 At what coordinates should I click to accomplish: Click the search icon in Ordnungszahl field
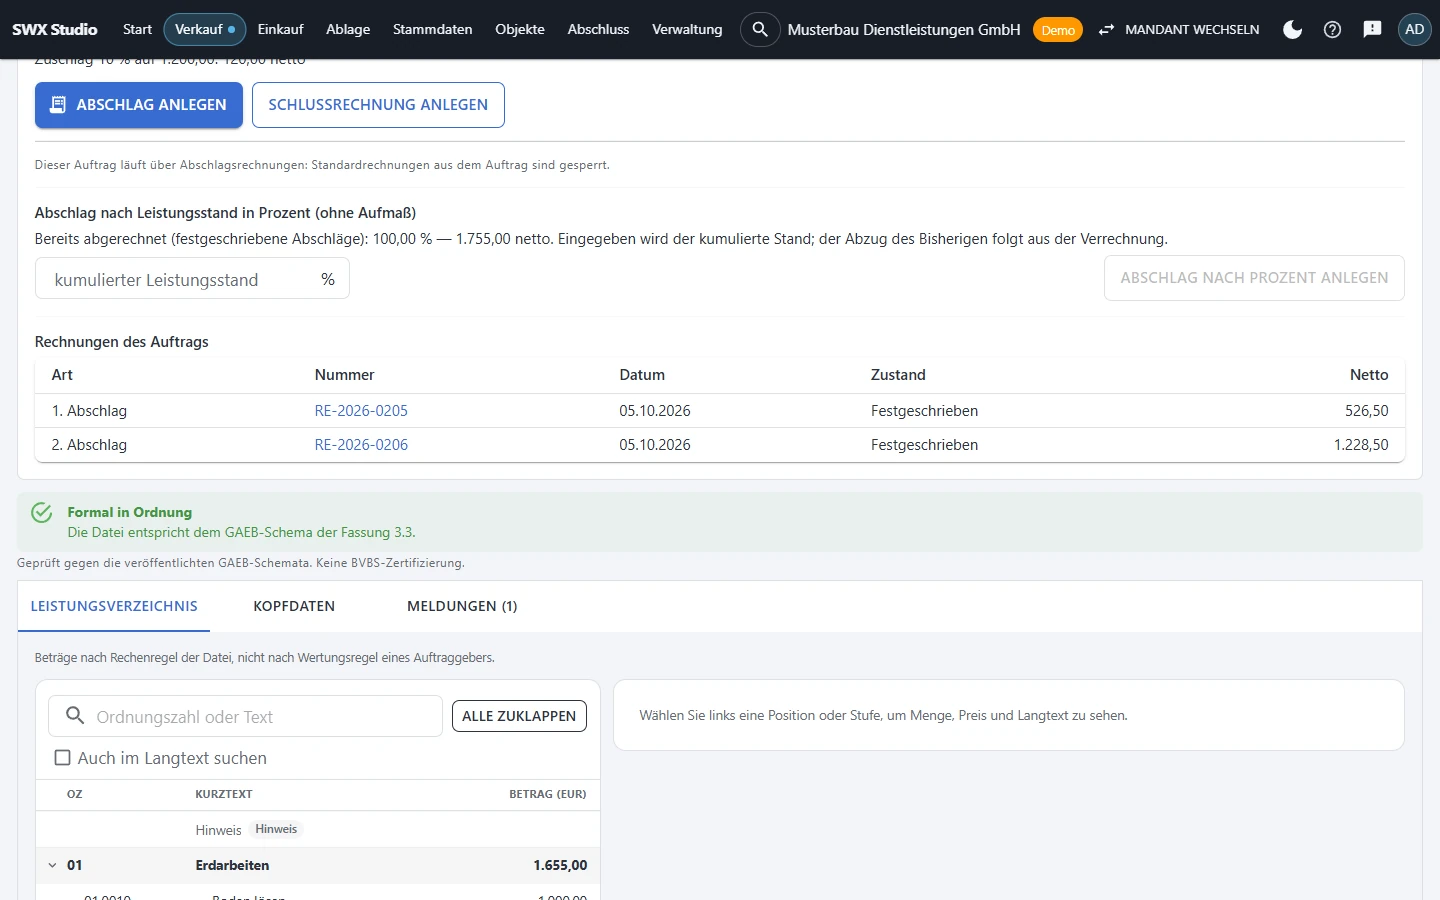[75, 715]
